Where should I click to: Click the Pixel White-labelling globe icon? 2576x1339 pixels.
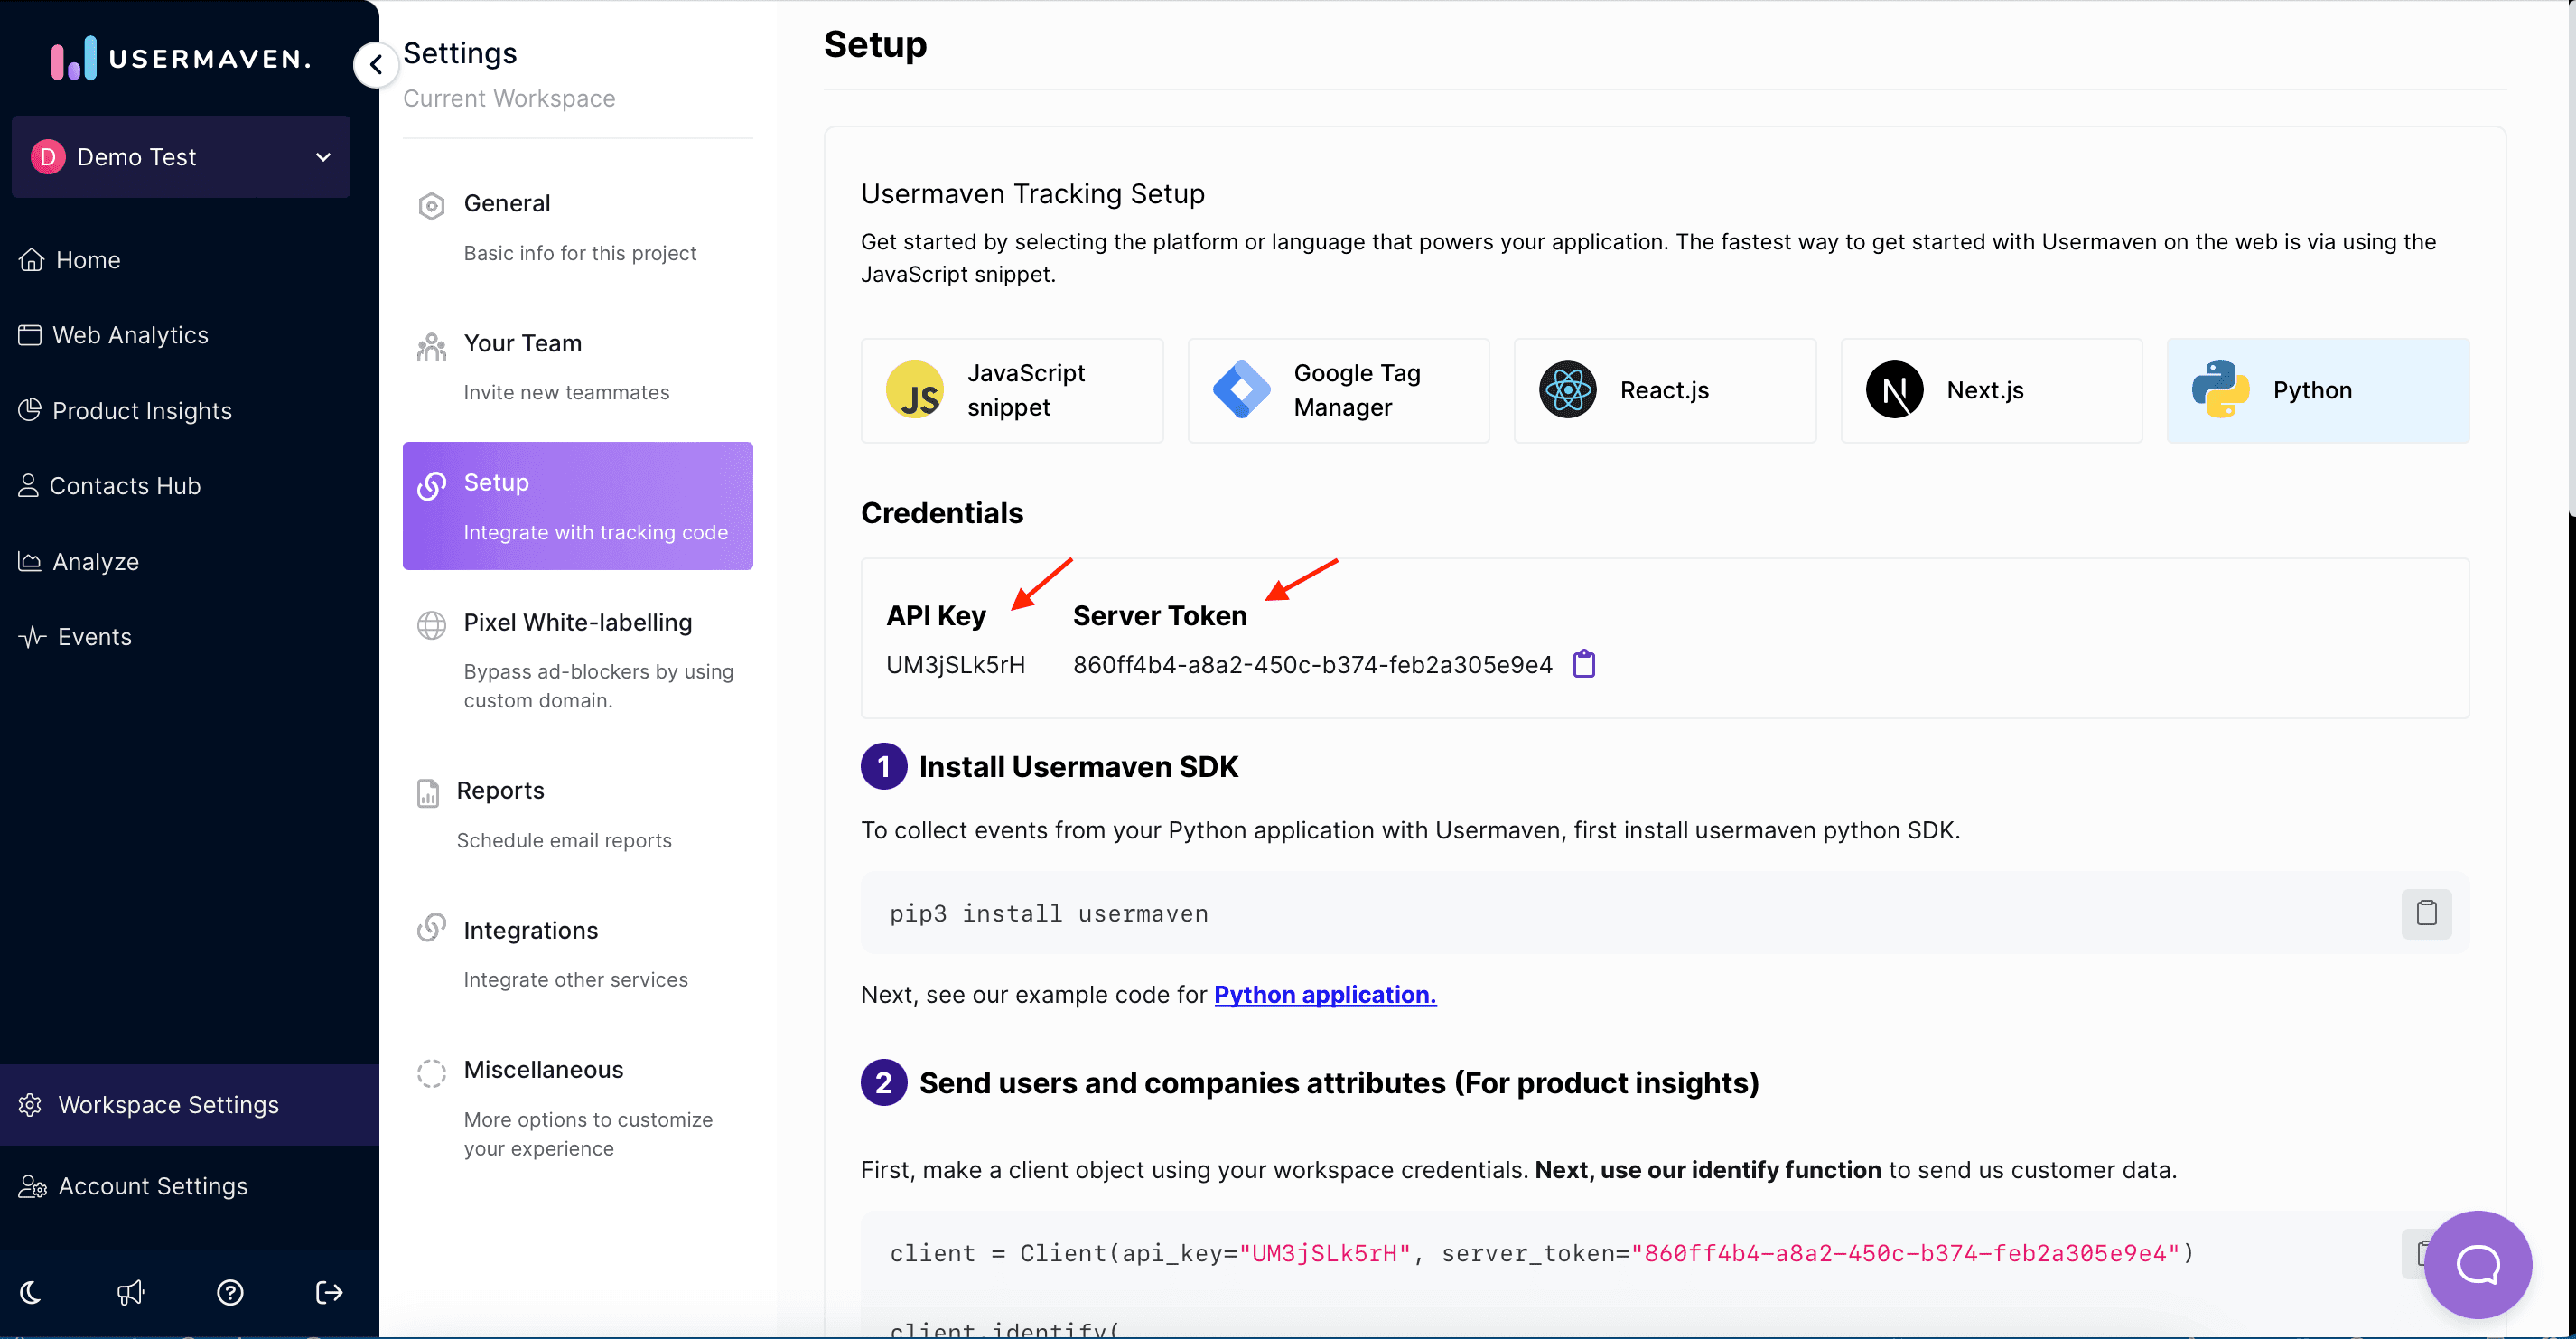(x=431, y=625)
